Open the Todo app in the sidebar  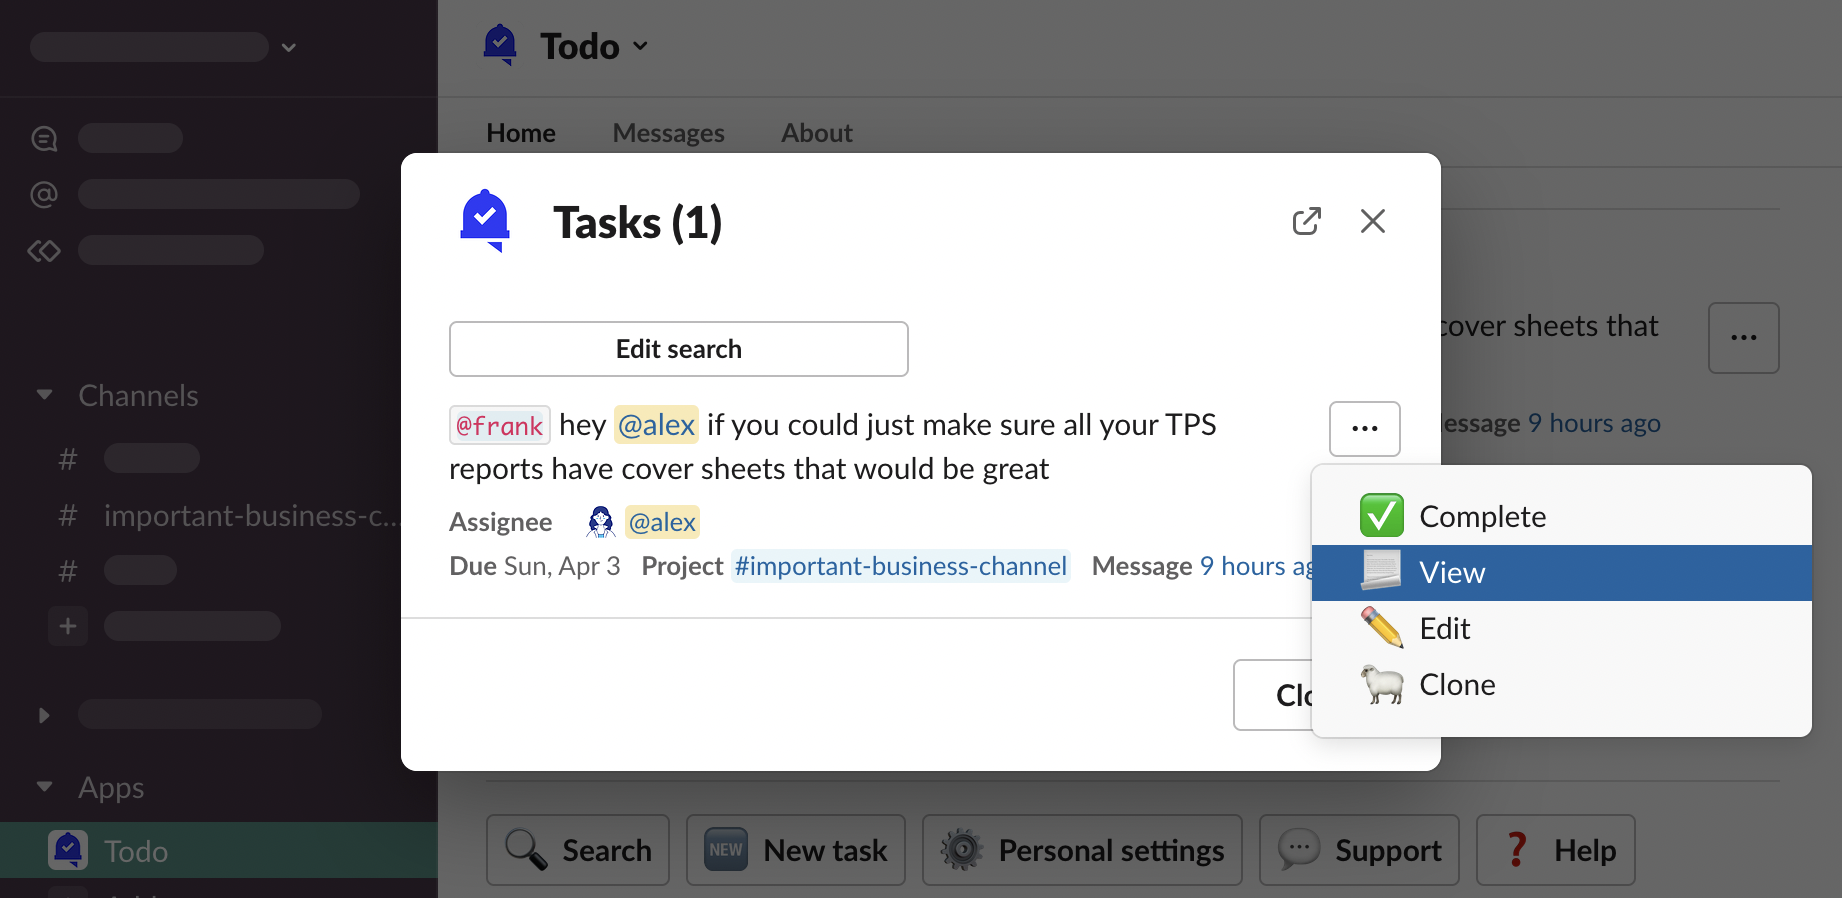click(x=136, y=851)
